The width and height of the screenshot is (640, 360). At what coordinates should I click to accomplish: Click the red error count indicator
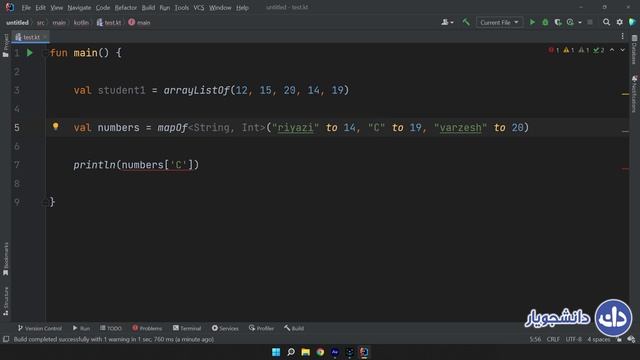click(553, 50)
